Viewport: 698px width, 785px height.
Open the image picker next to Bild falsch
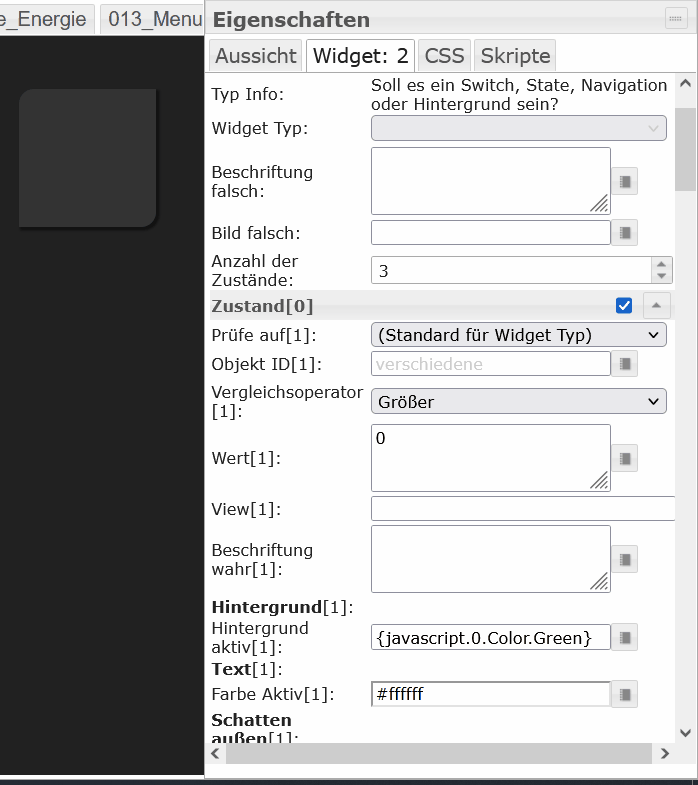coord(625,233)
